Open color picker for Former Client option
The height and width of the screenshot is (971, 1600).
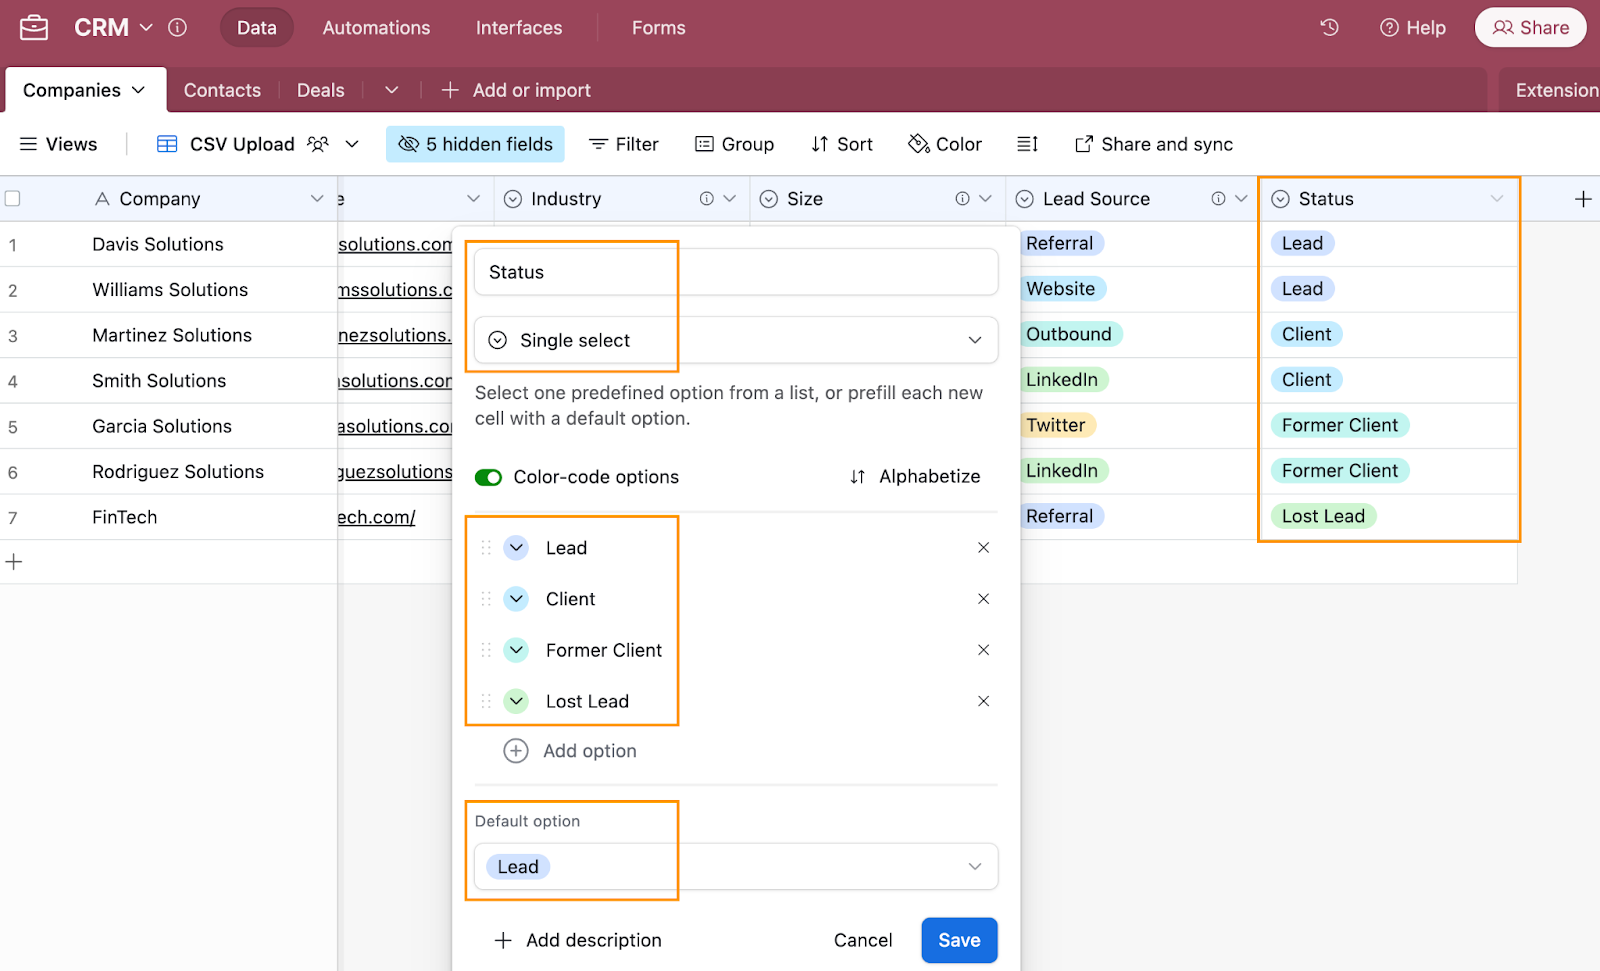tap(516, 650)
